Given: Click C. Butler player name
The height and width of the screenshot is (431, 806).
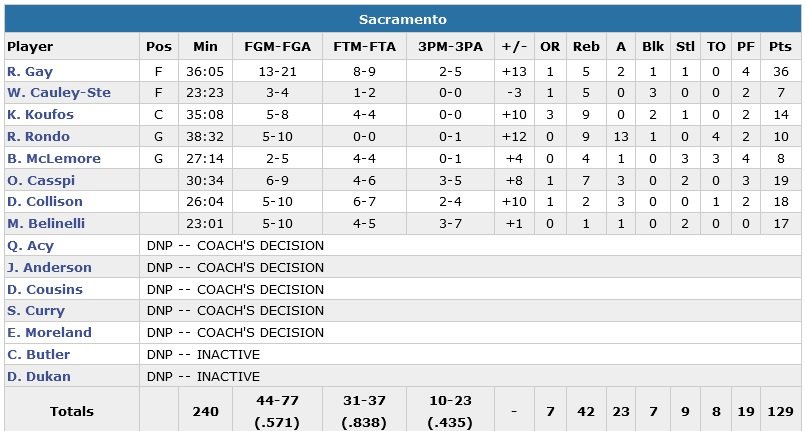Looking at the screenshot, I should point(38,354).
